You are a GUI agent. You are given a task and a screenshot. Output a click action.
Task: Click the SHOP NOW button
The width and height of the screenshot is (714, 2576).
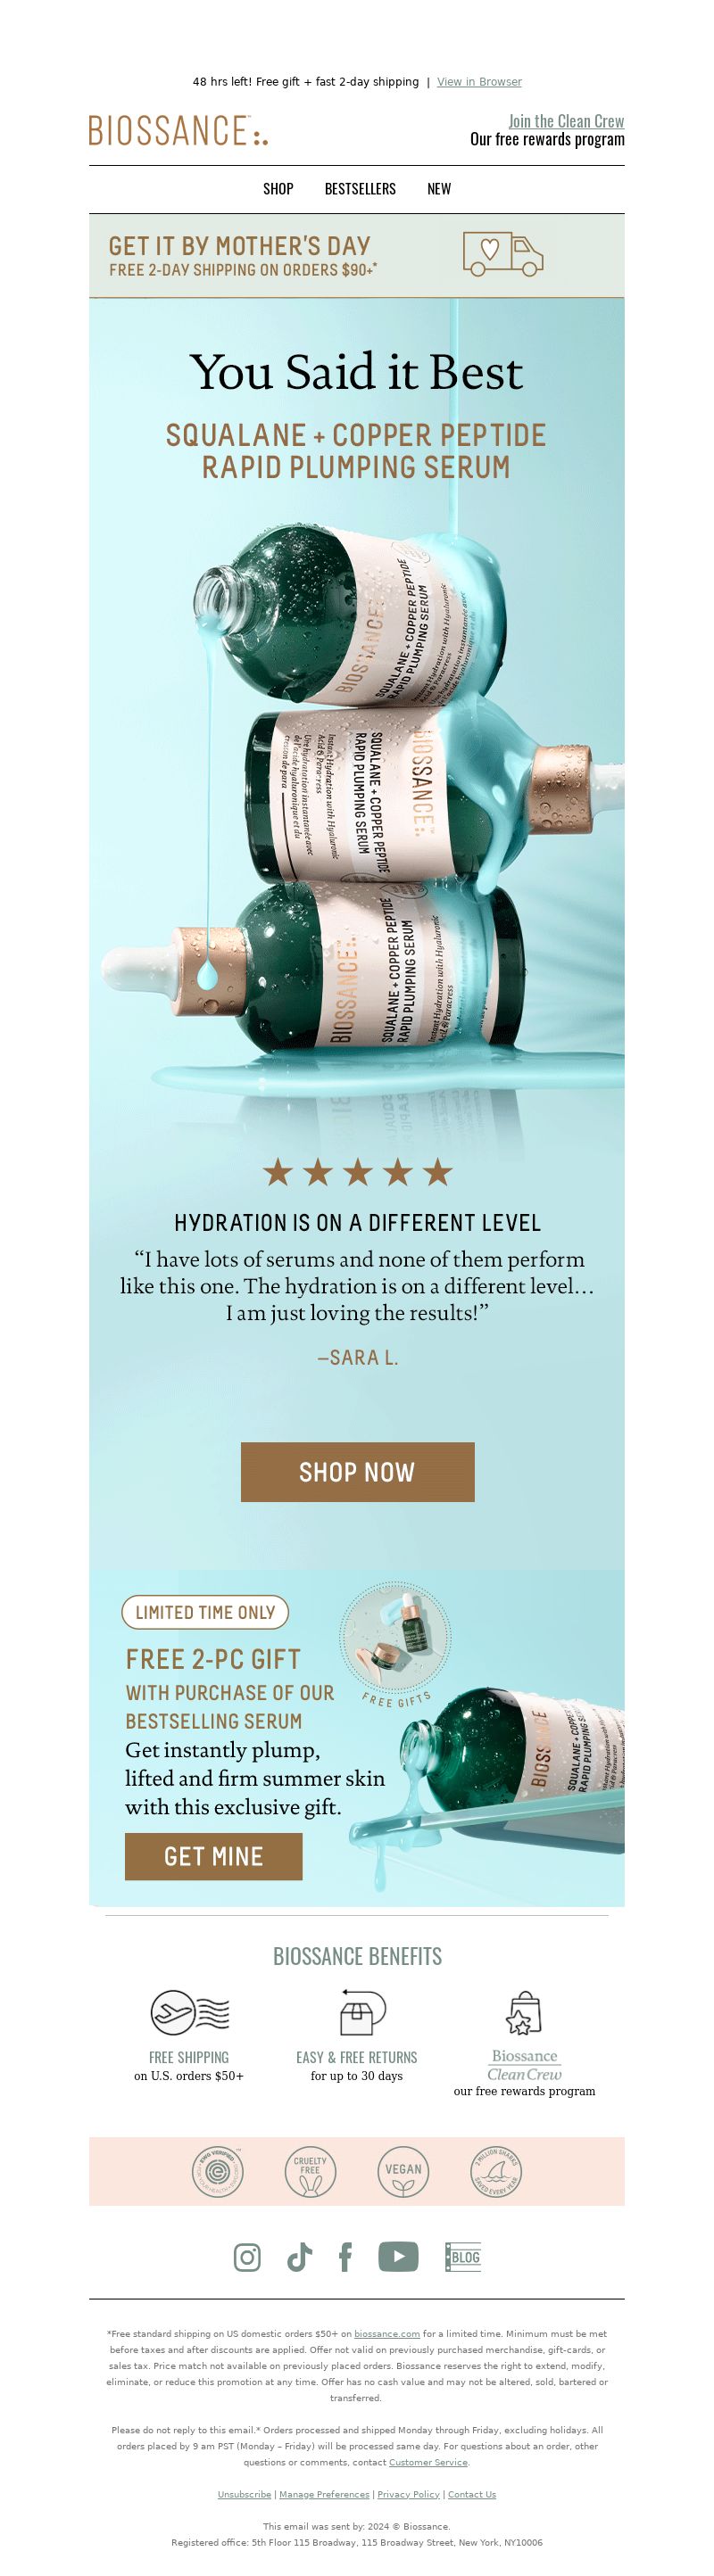[x=358, y=1472]
